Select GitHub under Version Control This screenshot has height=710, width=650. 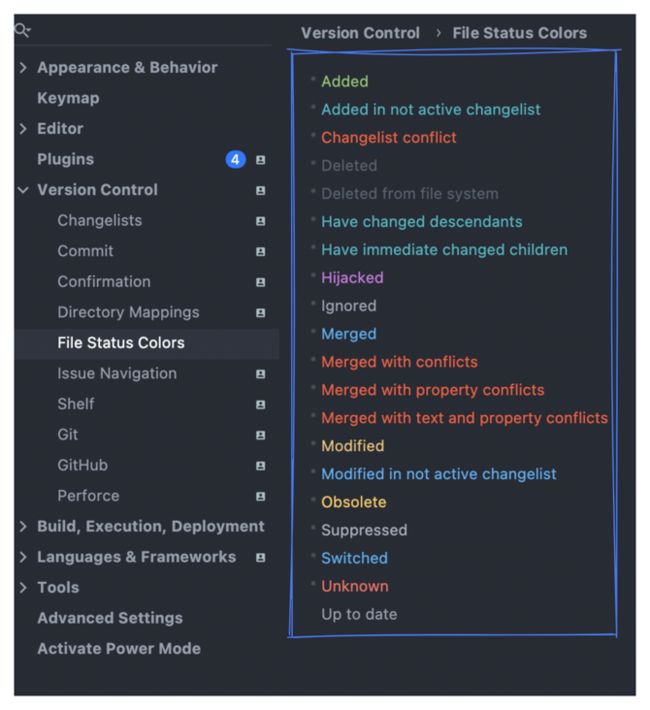82,465
